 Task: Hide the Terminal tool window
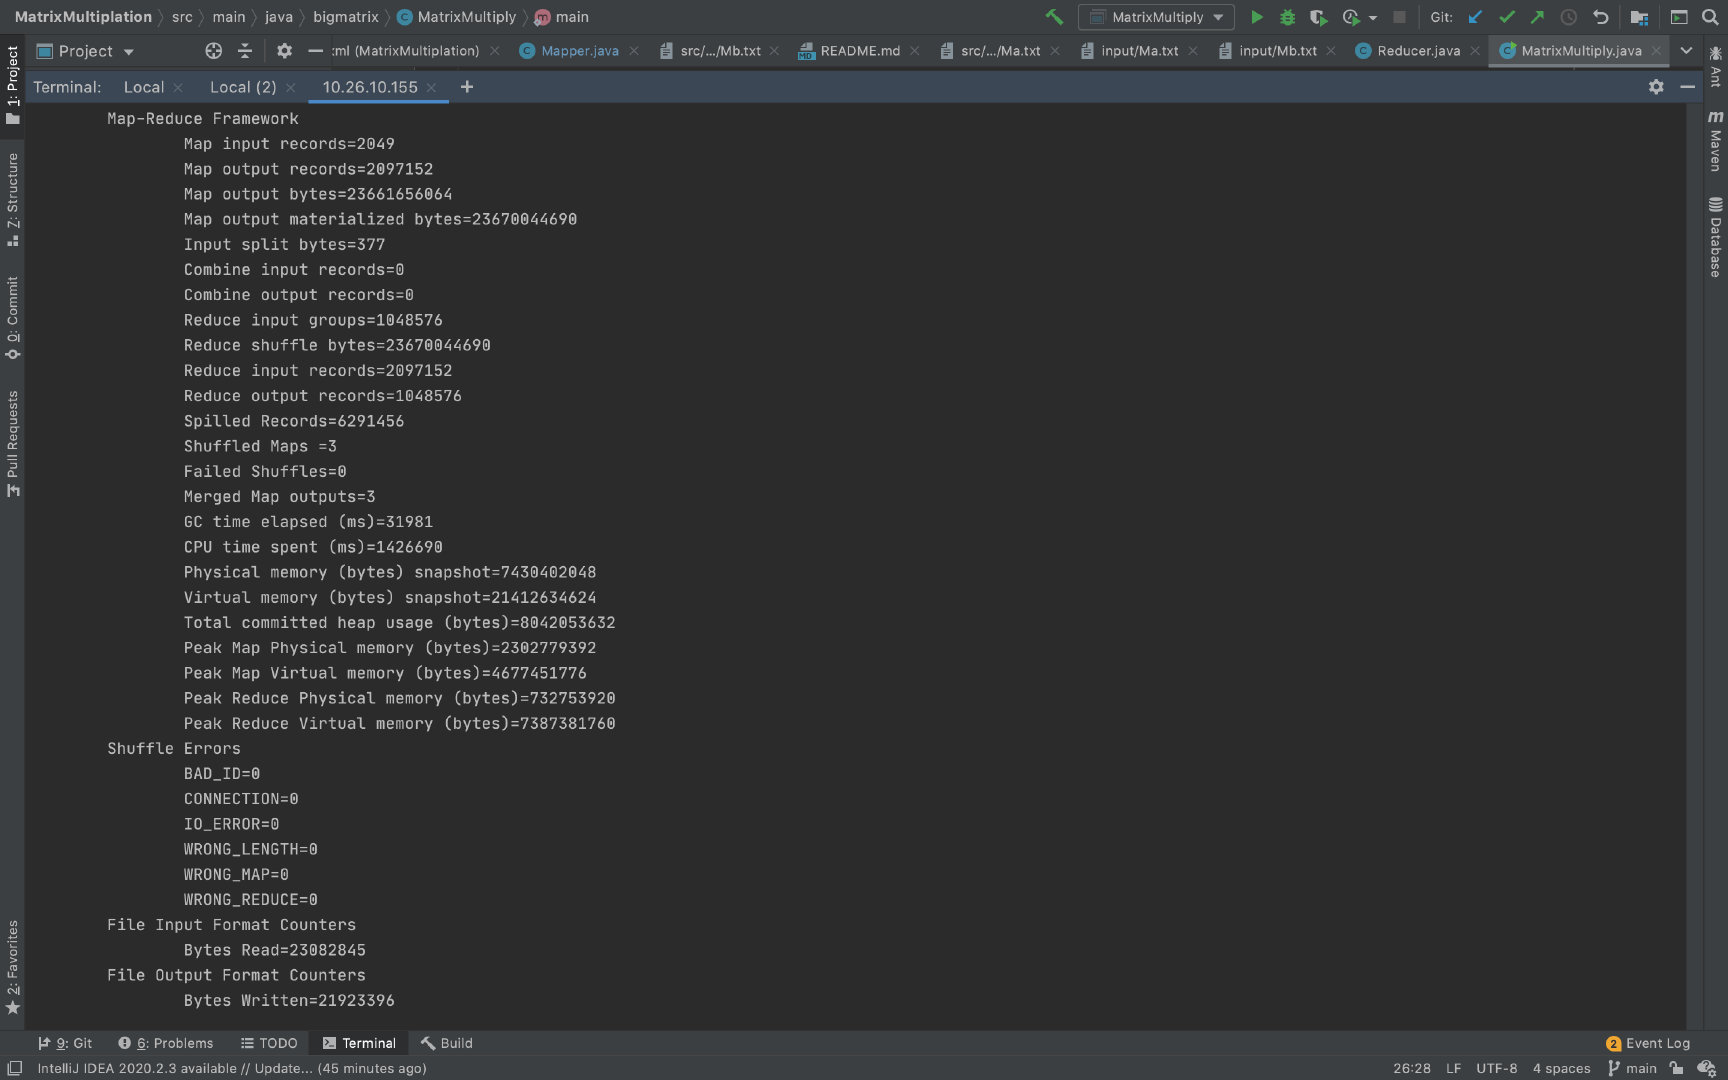(1688, 87)
